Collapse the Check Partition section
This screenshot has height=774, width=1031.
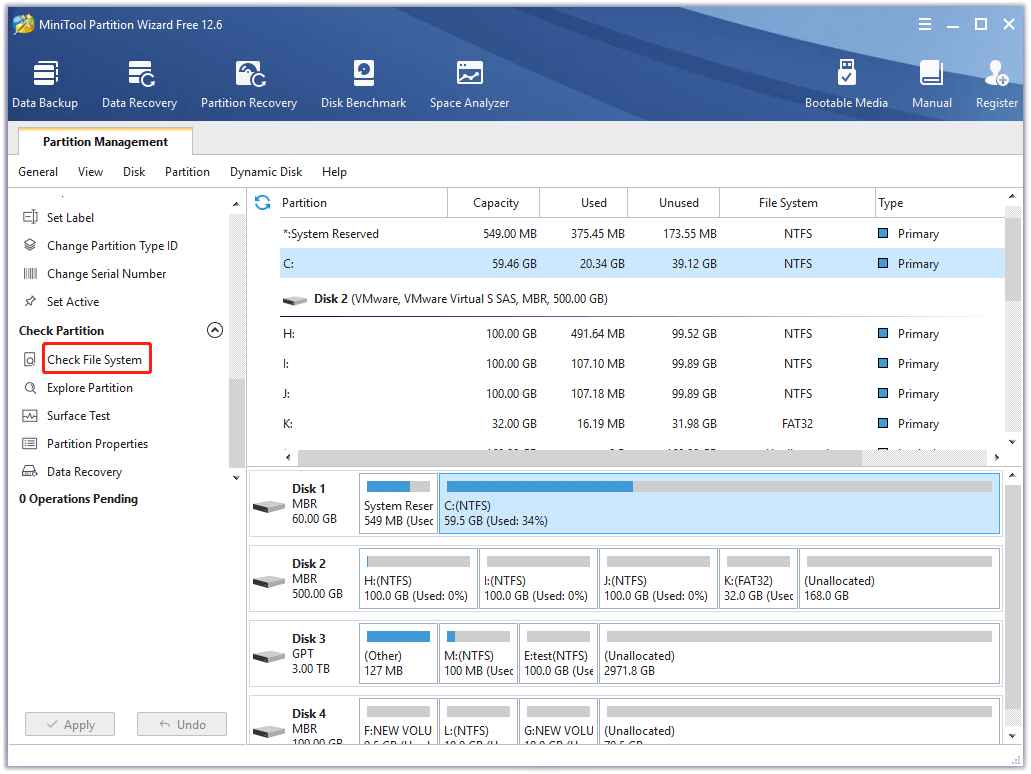coord(215,330)
